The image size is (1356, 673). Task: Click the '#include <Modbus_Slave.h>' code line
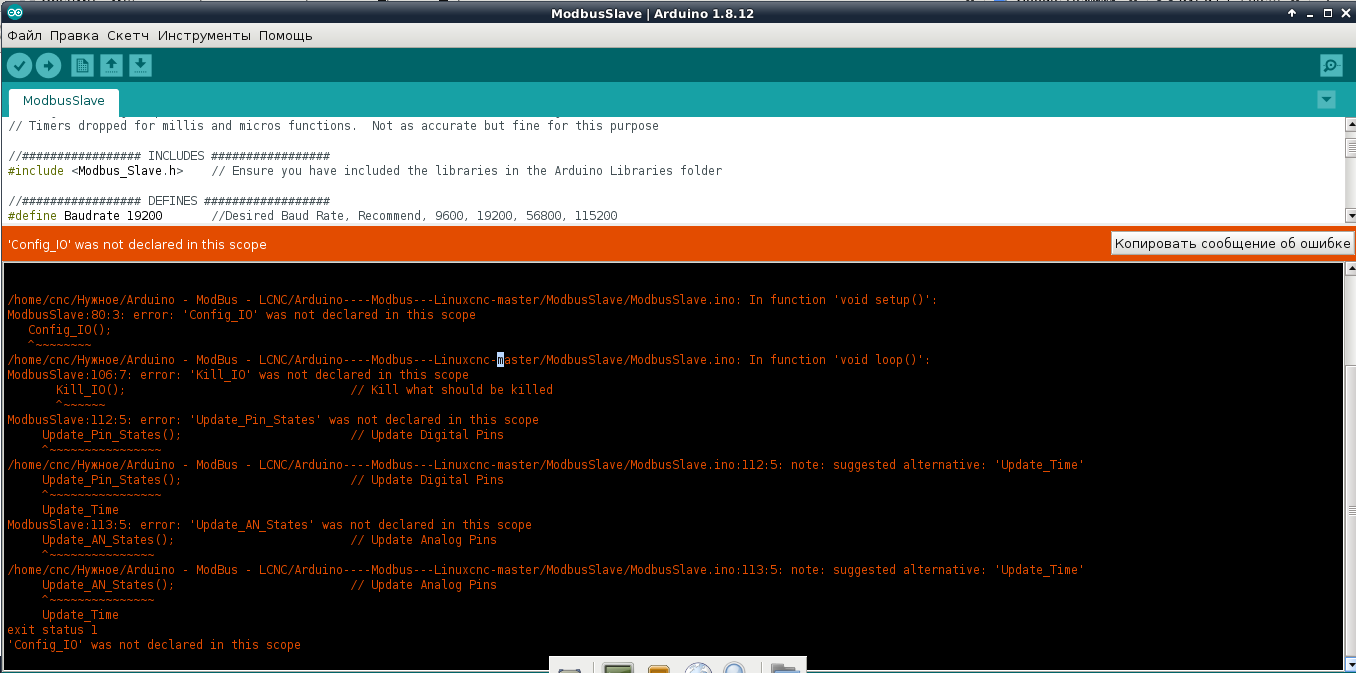365,170
